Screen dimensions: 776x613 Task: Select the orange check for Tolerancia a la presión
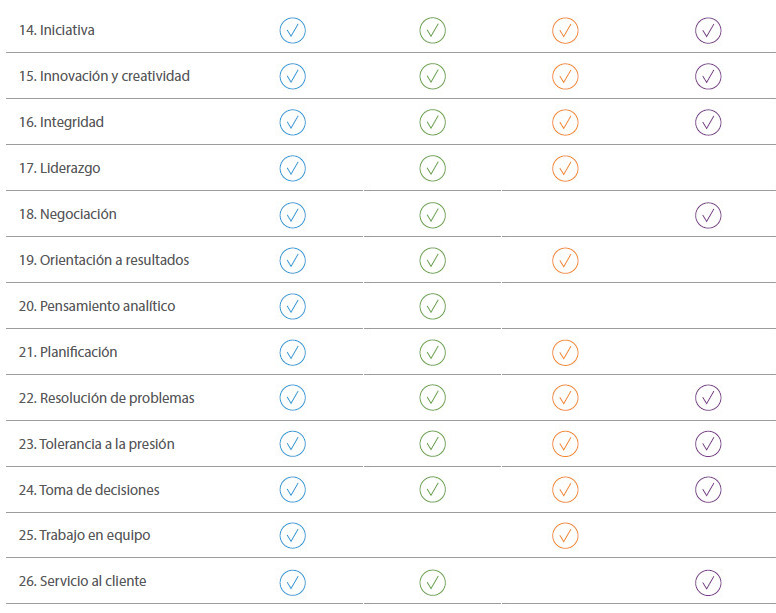pos(565,444)
